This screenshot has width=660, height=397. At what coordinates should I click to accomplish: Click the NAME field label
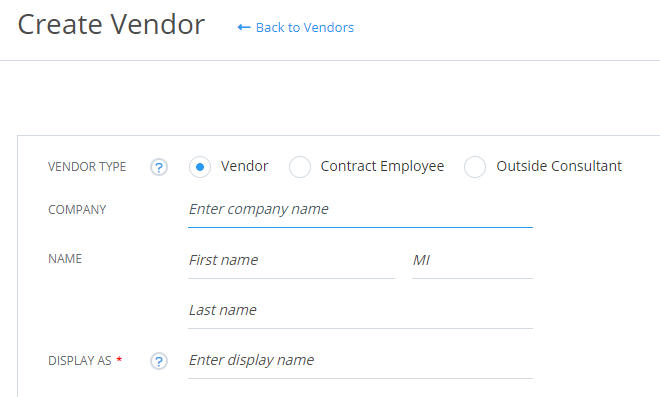[65, 258]
